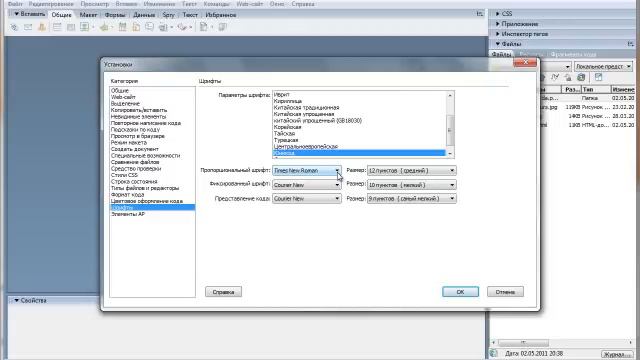
Task: Open the Пропорциональный шрифт Times New Roman dropdown
Action: click(x=307, y=171)
